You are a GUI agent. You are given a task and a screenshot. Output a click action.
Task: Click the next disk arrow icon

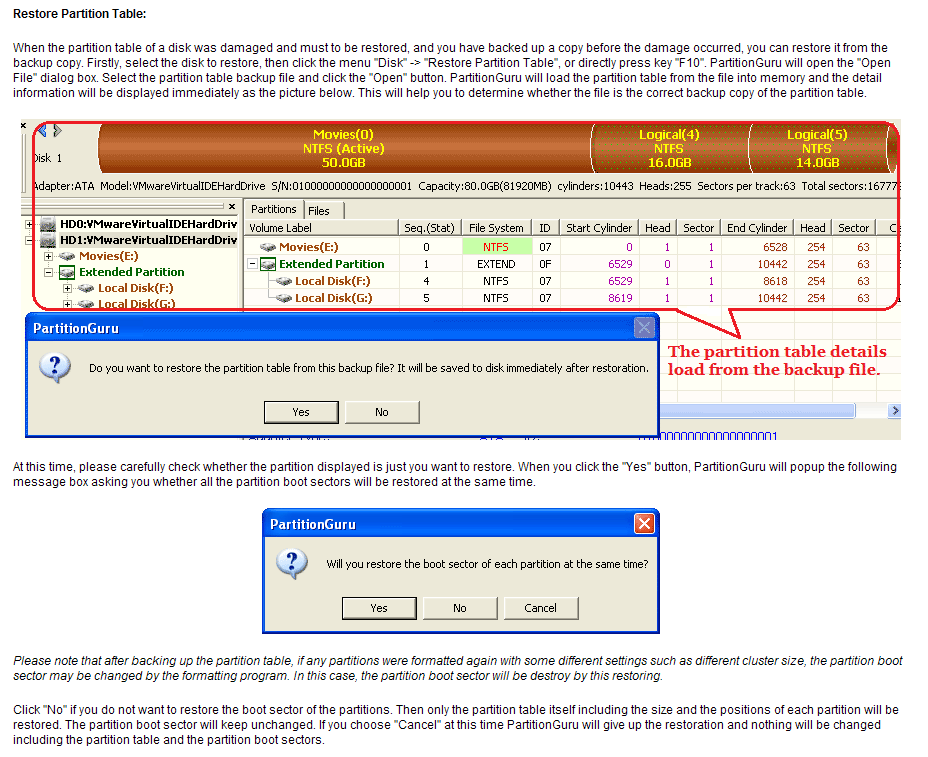pos(57,130)
